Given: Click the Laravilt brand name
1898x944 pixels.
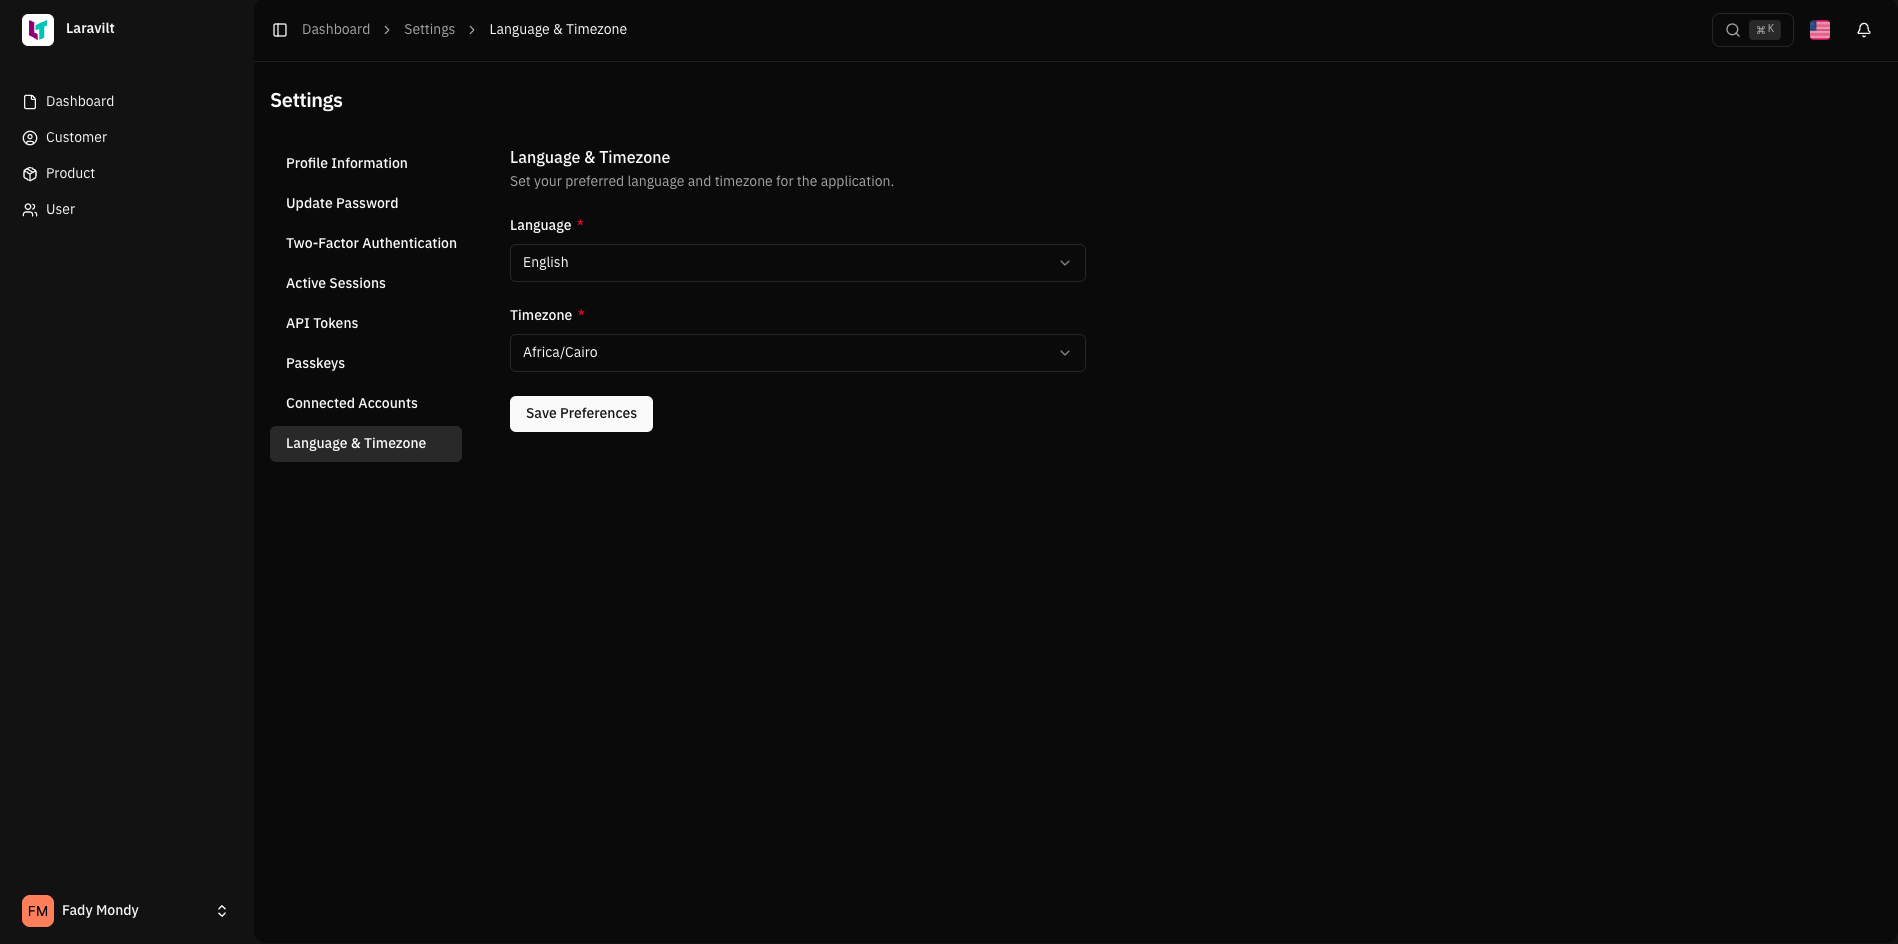Looking at the screenshot, I should coord(90,29).
